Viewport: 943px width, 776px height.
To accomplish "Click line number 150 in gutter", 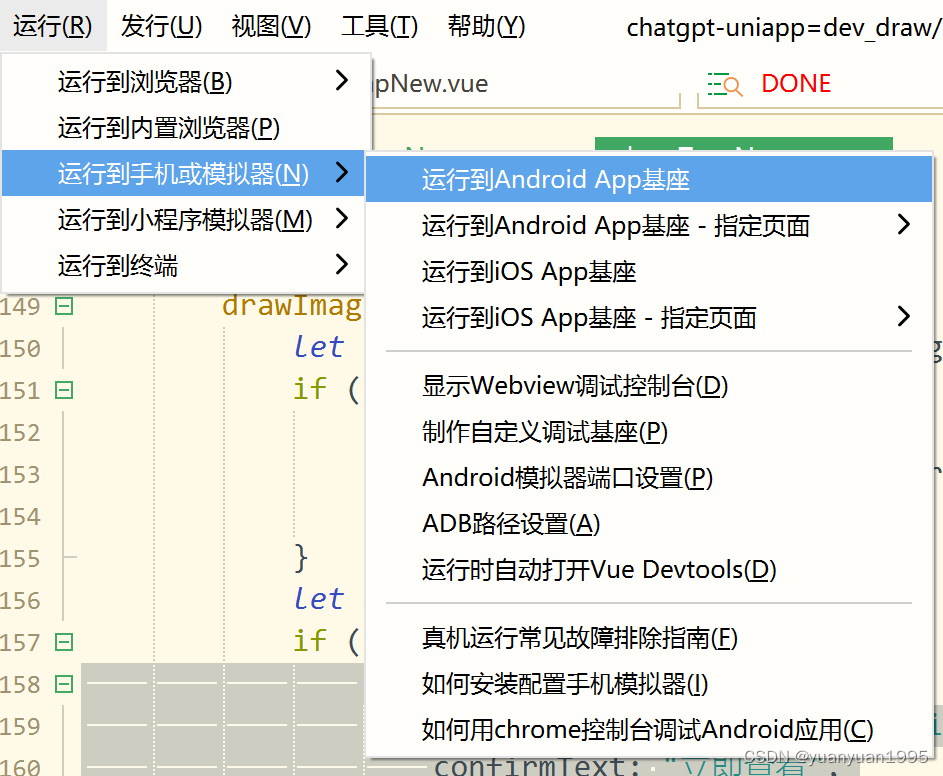I will (20, 348).
